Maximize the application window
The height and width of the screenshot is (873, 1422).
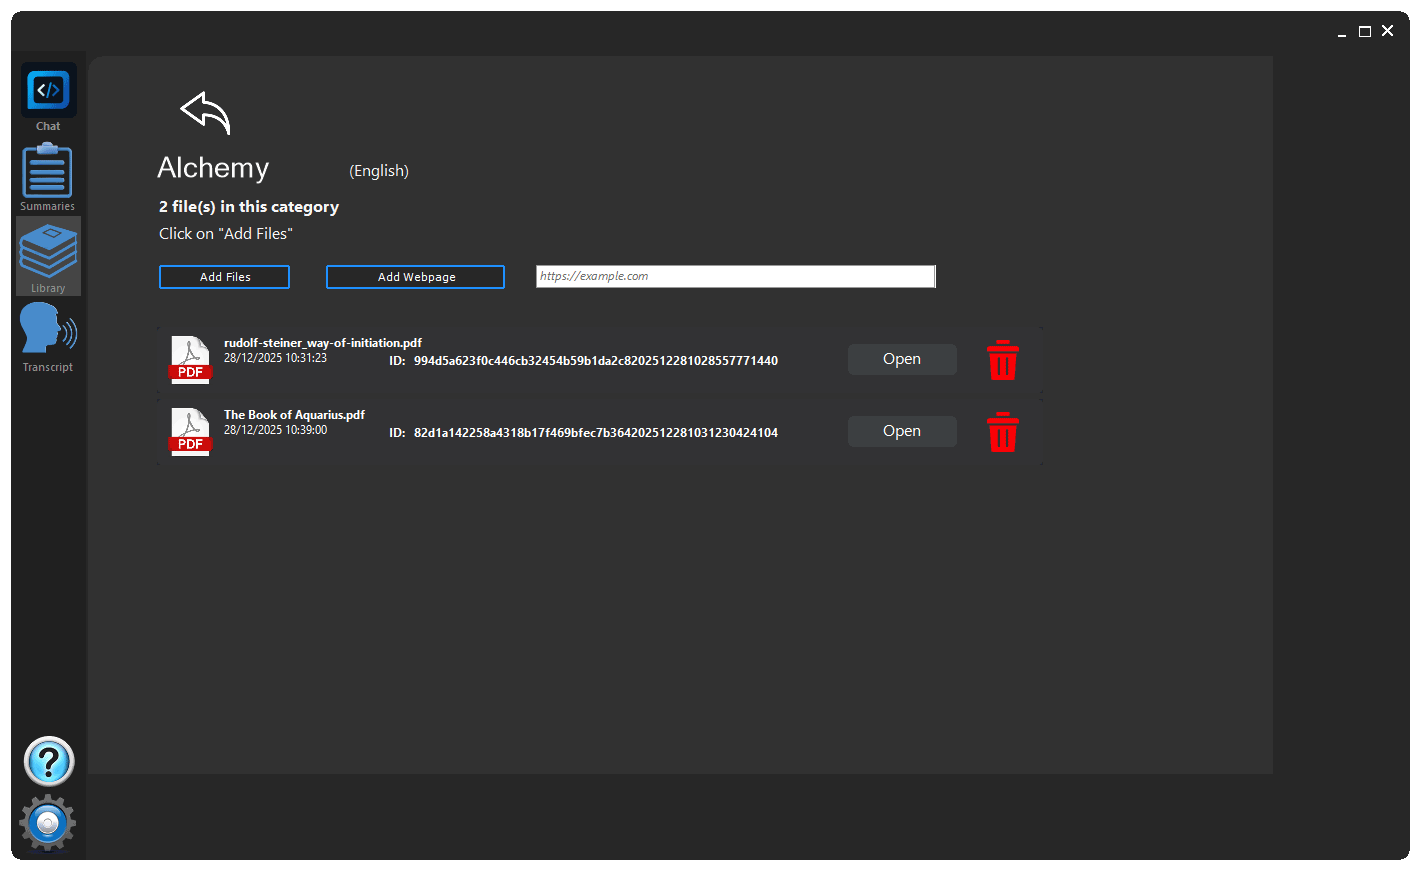point(1364,32)
